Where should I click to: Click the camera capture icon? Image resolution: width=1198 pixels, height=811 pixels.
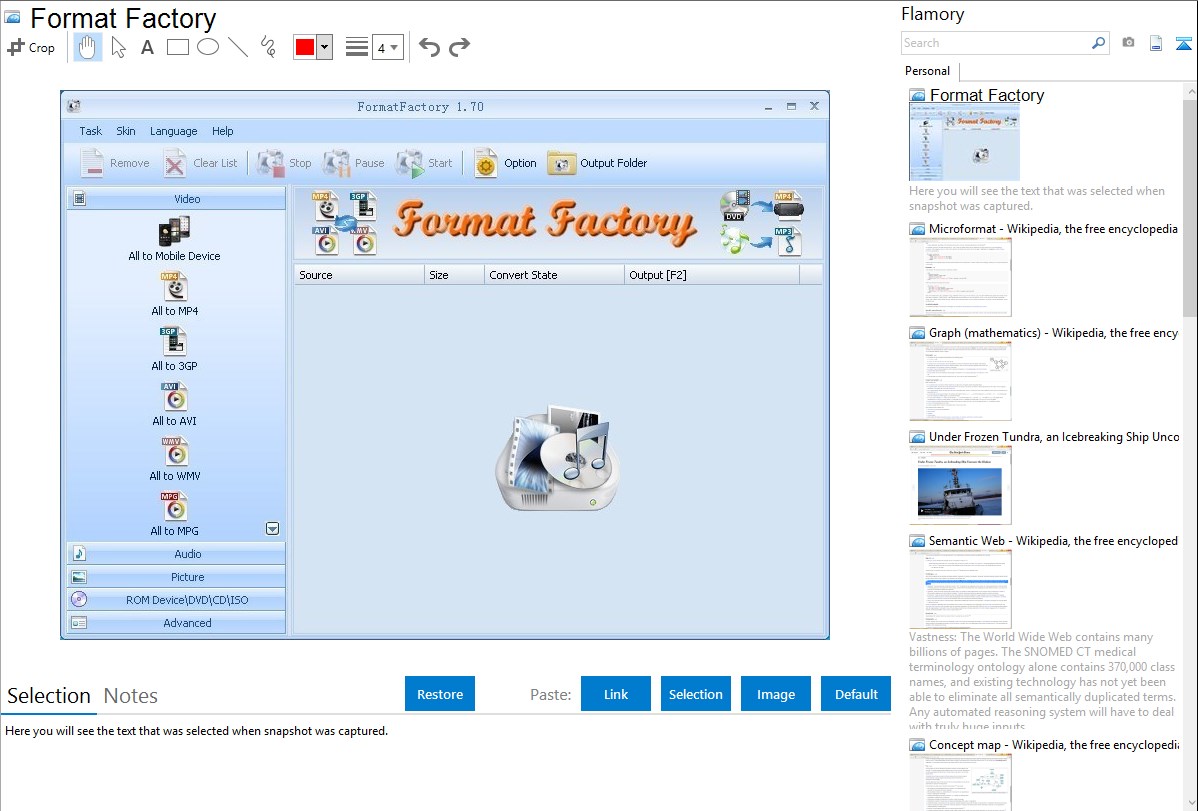click(x=1128, y=43)
